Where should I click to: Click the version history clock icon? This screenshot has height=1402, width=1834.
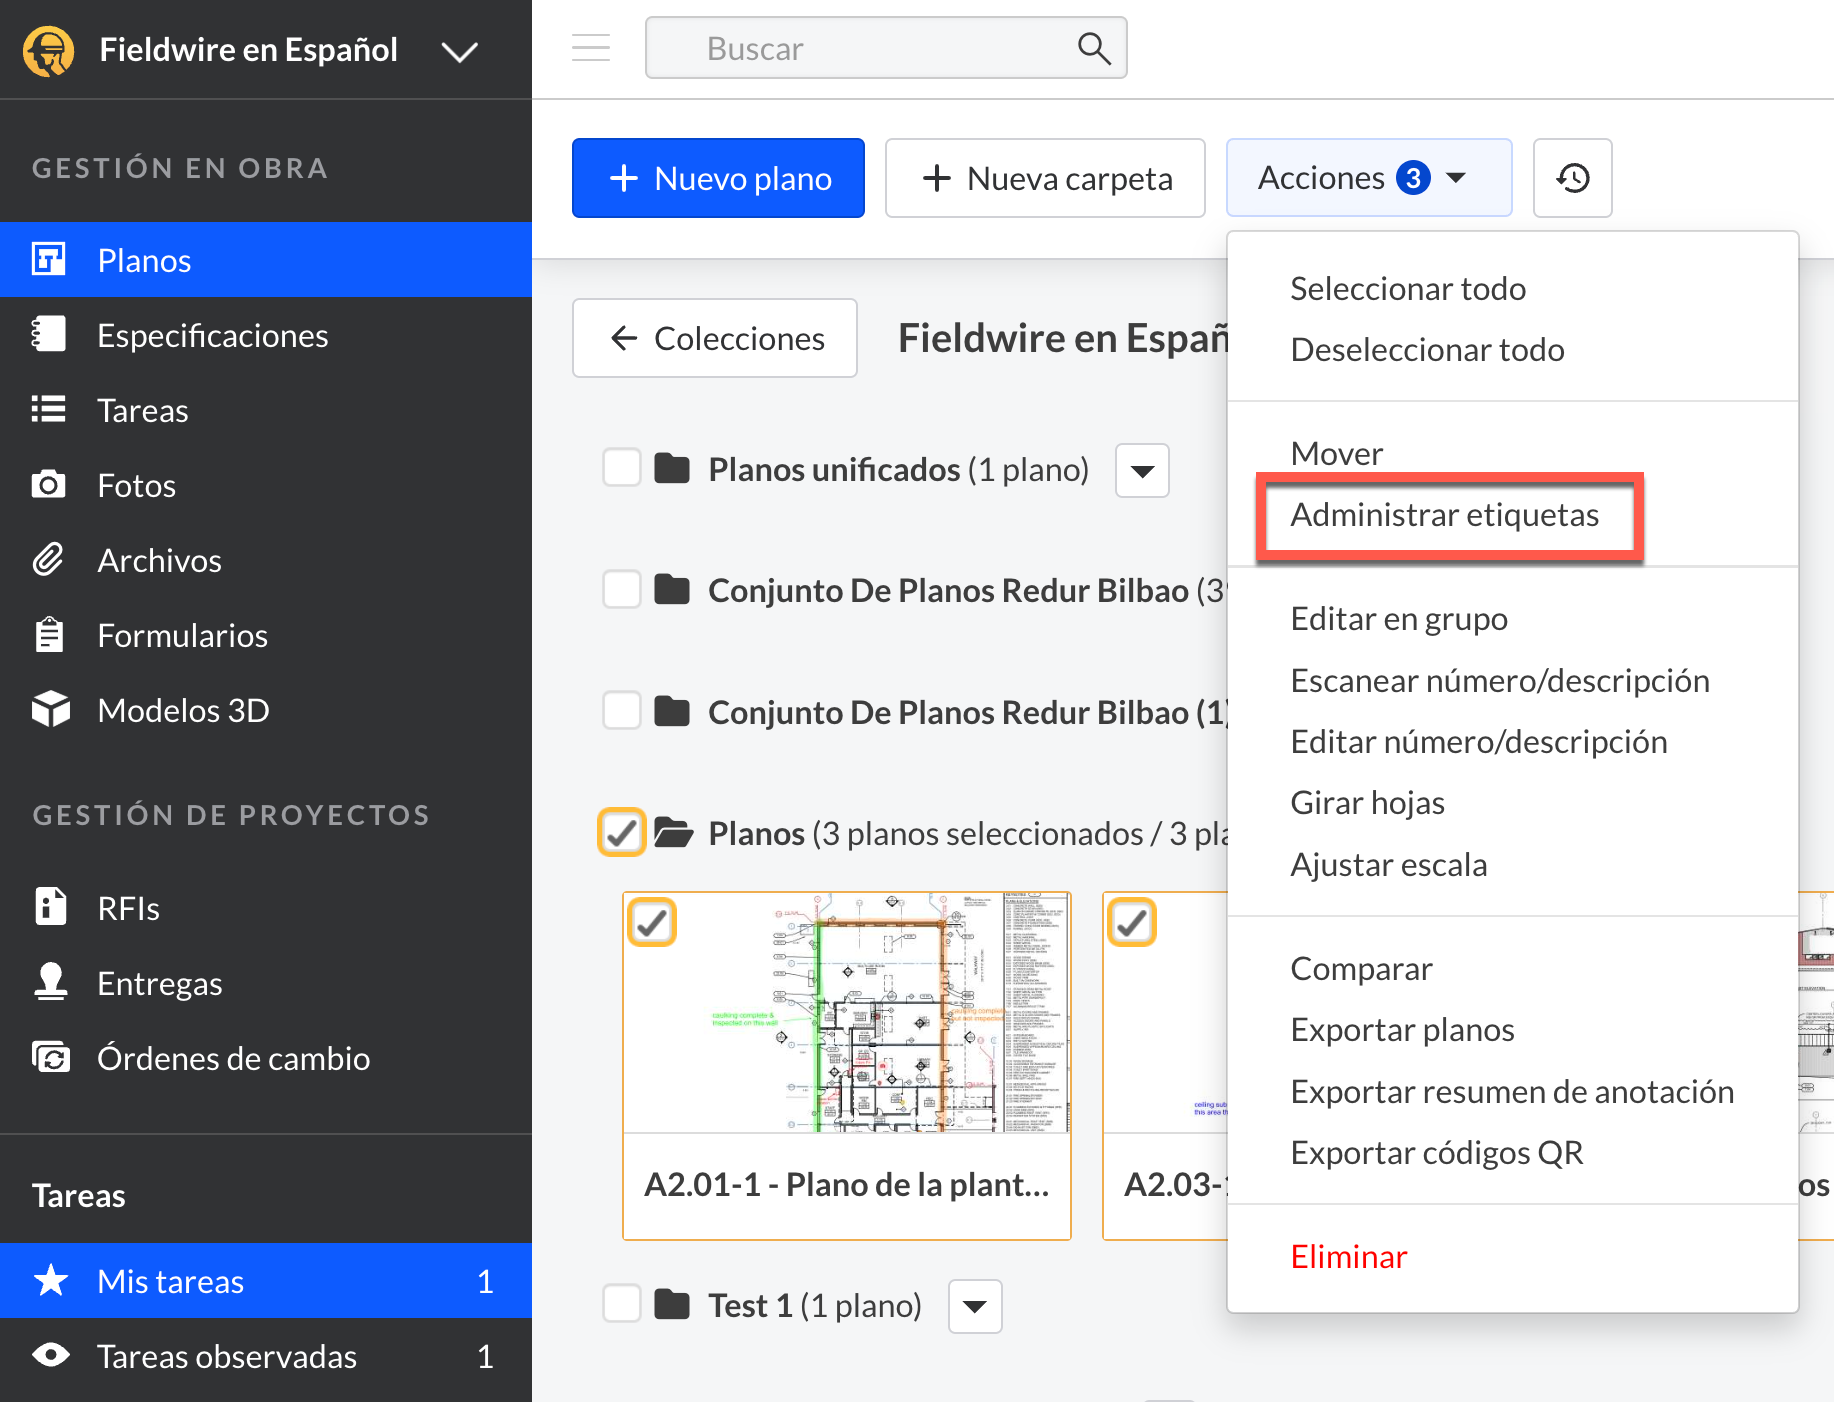point(1572,178)
